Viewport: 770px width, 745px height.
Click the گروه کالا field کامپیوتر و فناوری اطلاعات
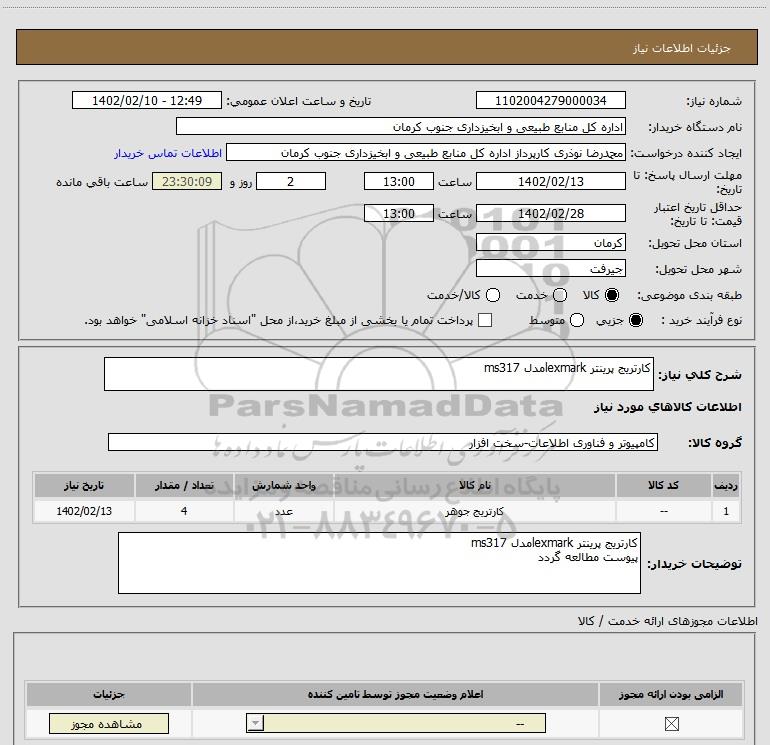tap(383, 442)
